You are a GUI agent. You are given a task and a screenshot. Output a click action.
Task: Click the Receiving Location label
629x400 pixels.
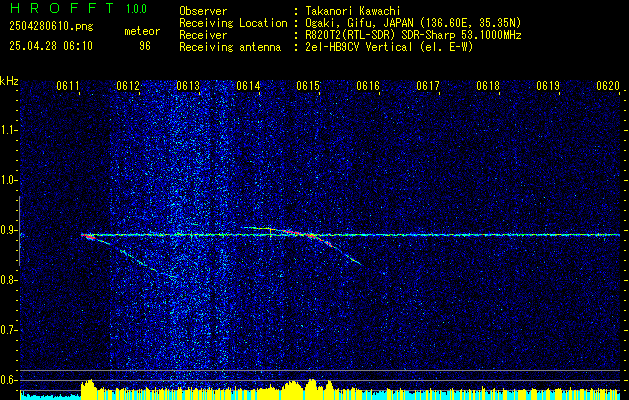233,23
